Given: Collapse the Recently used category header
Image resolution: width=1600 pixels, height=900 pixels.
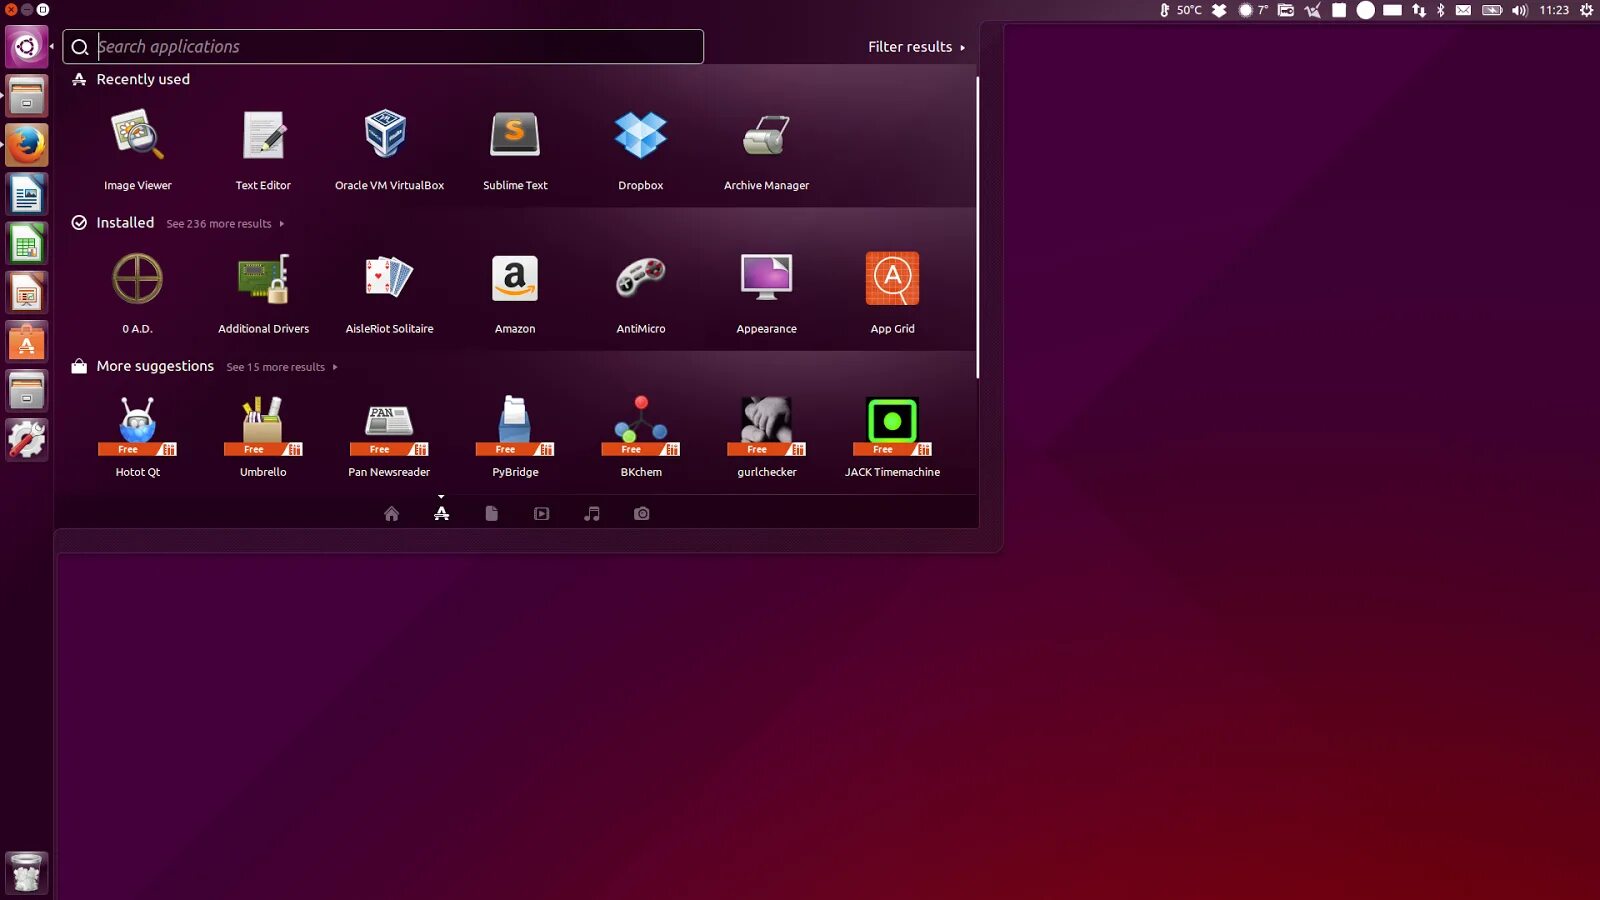Looking at the screenshot, I should (x=131, y=79).
